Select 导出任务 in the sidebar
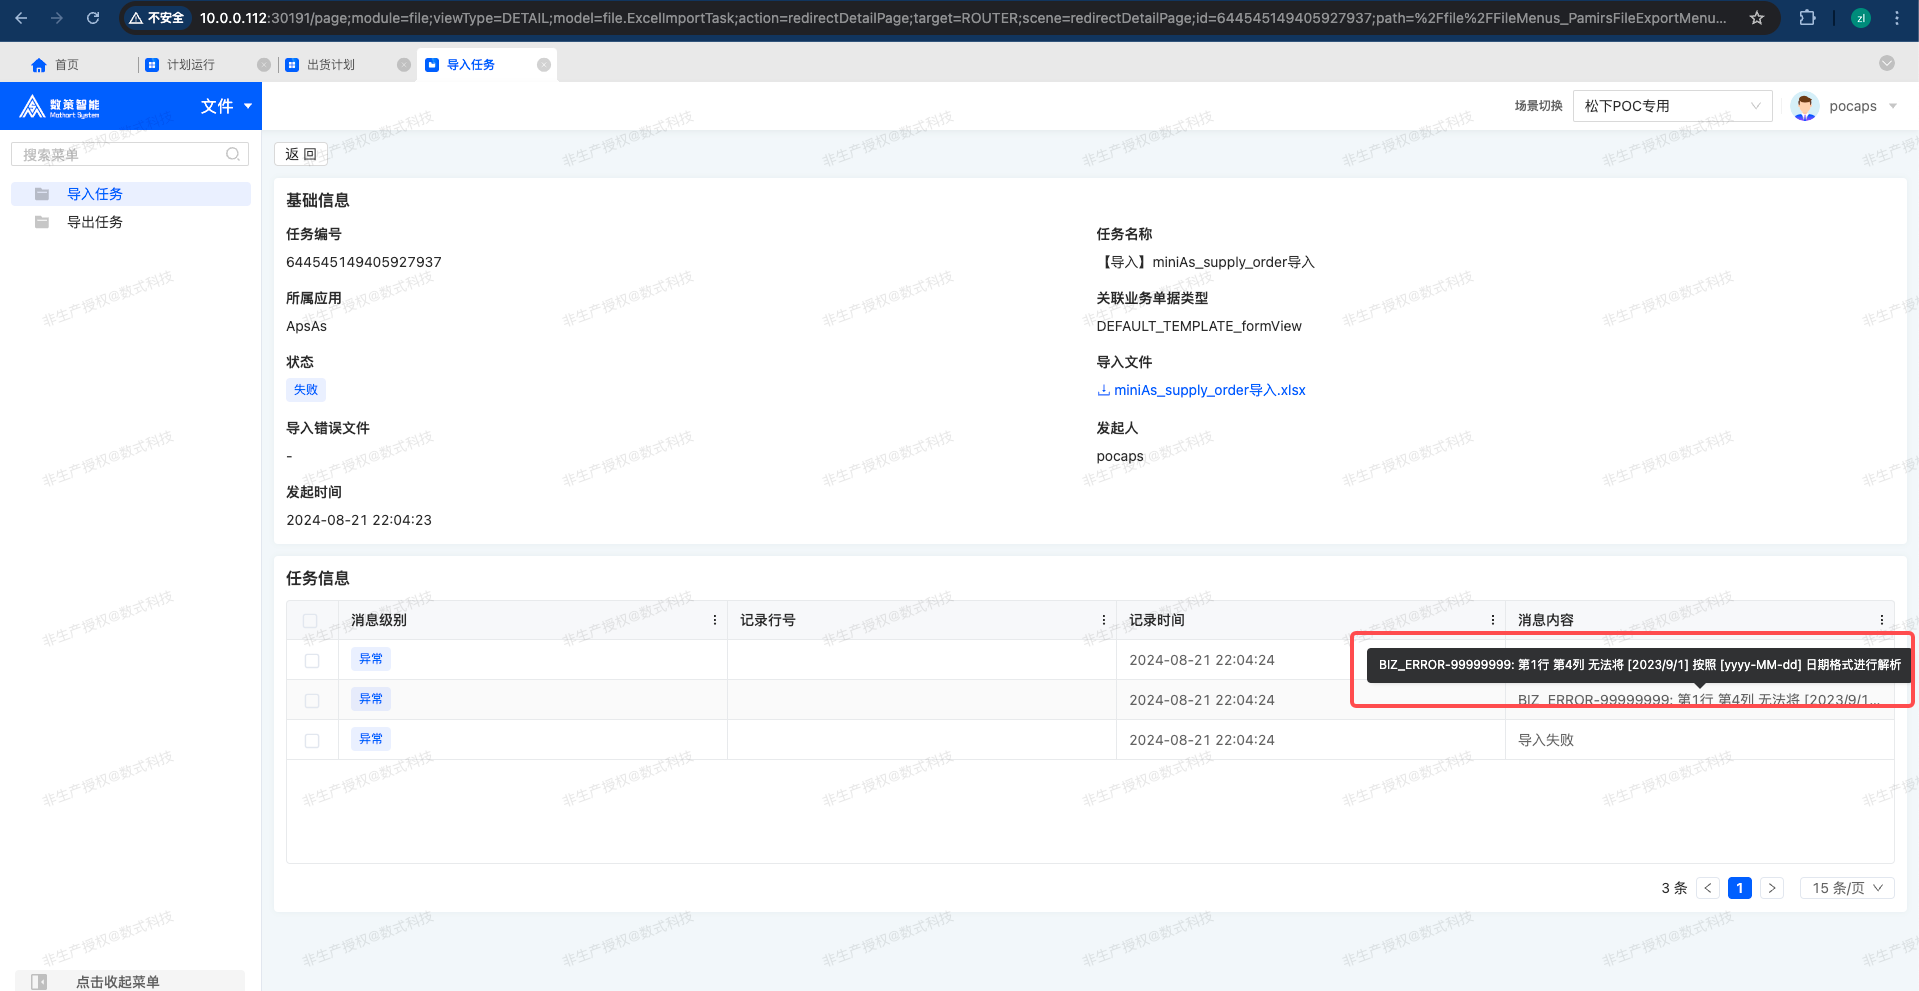Viewport: 1919px width, 991px height. (x=95, y=222)
